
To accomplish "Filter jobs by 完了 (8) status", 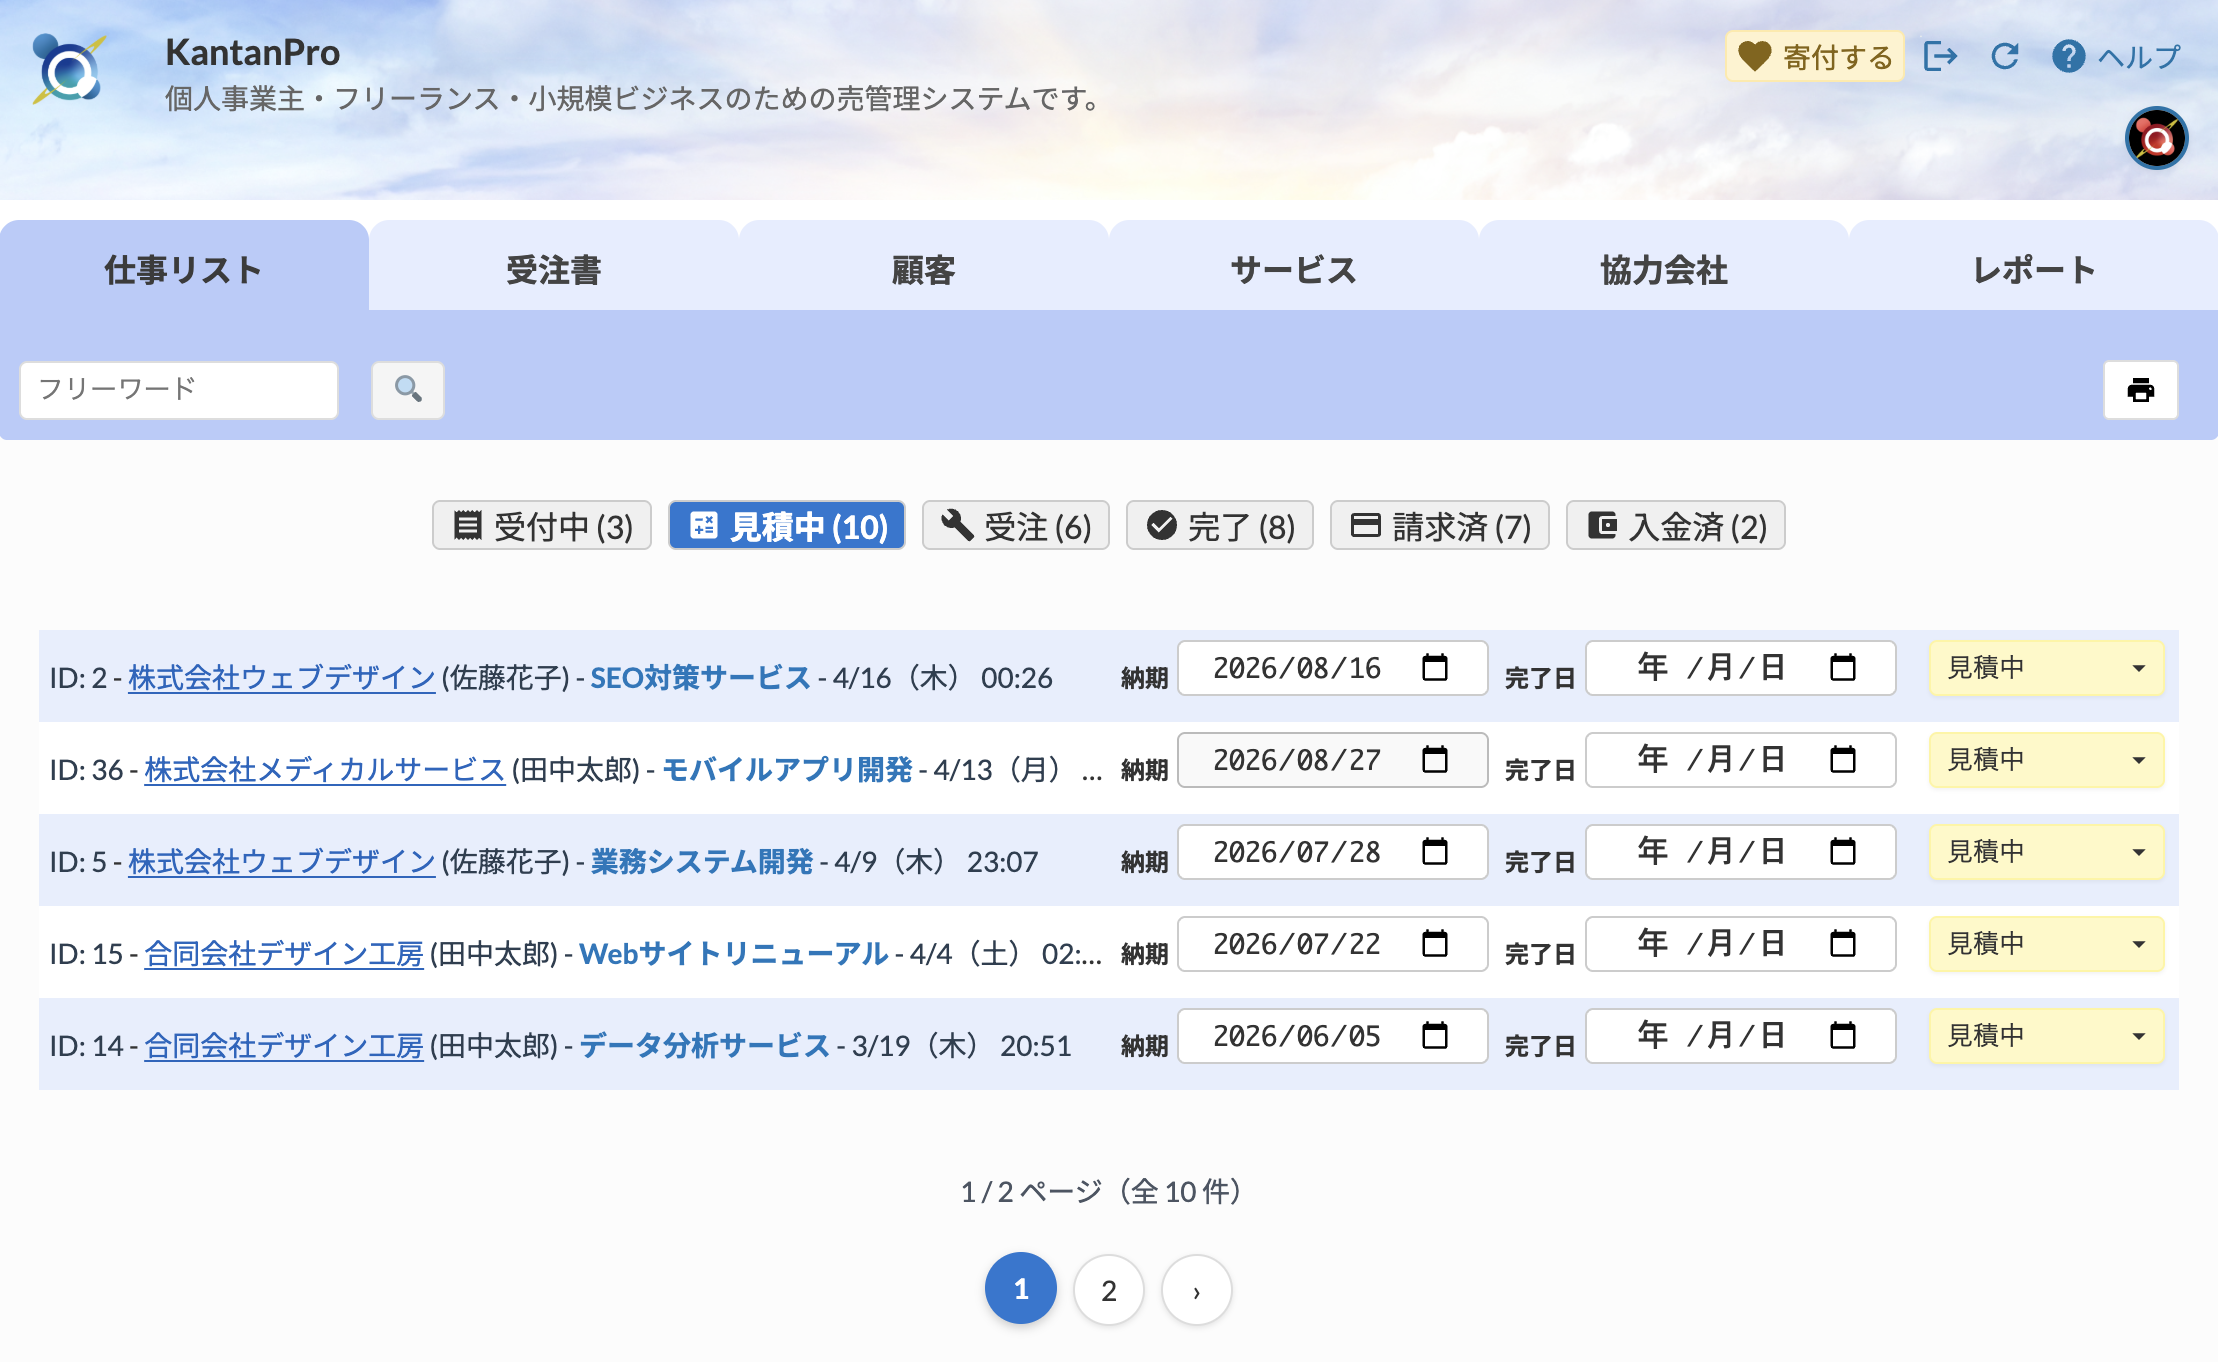I will pyautogui.click(x=1219, y=526).
